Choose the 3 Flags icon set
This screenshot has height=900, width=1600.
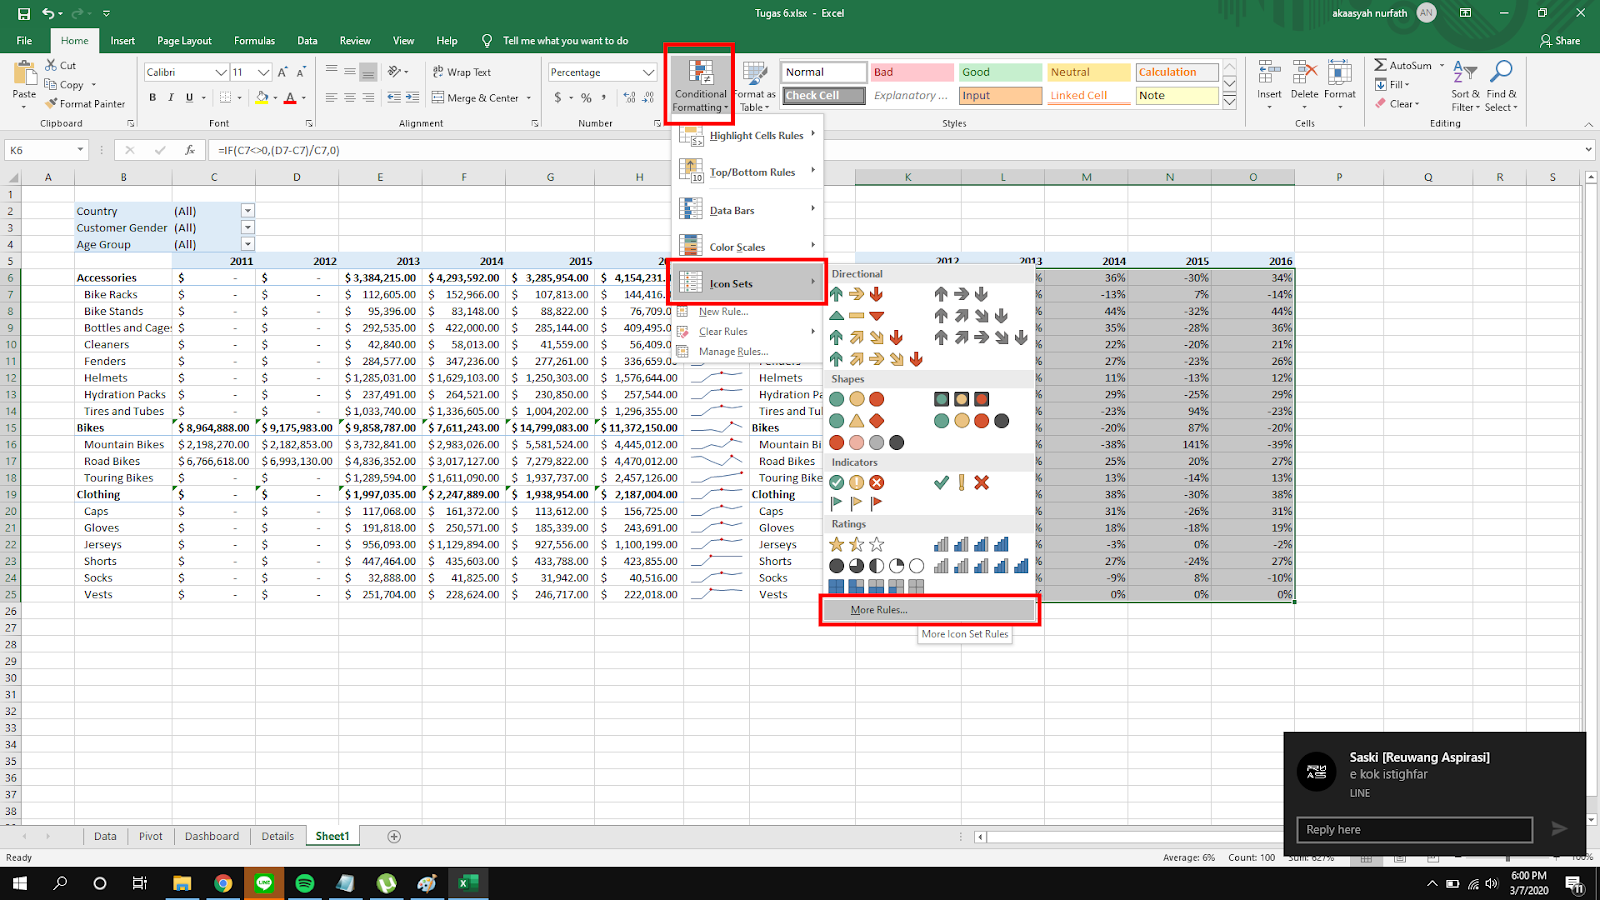click(856, 503)
